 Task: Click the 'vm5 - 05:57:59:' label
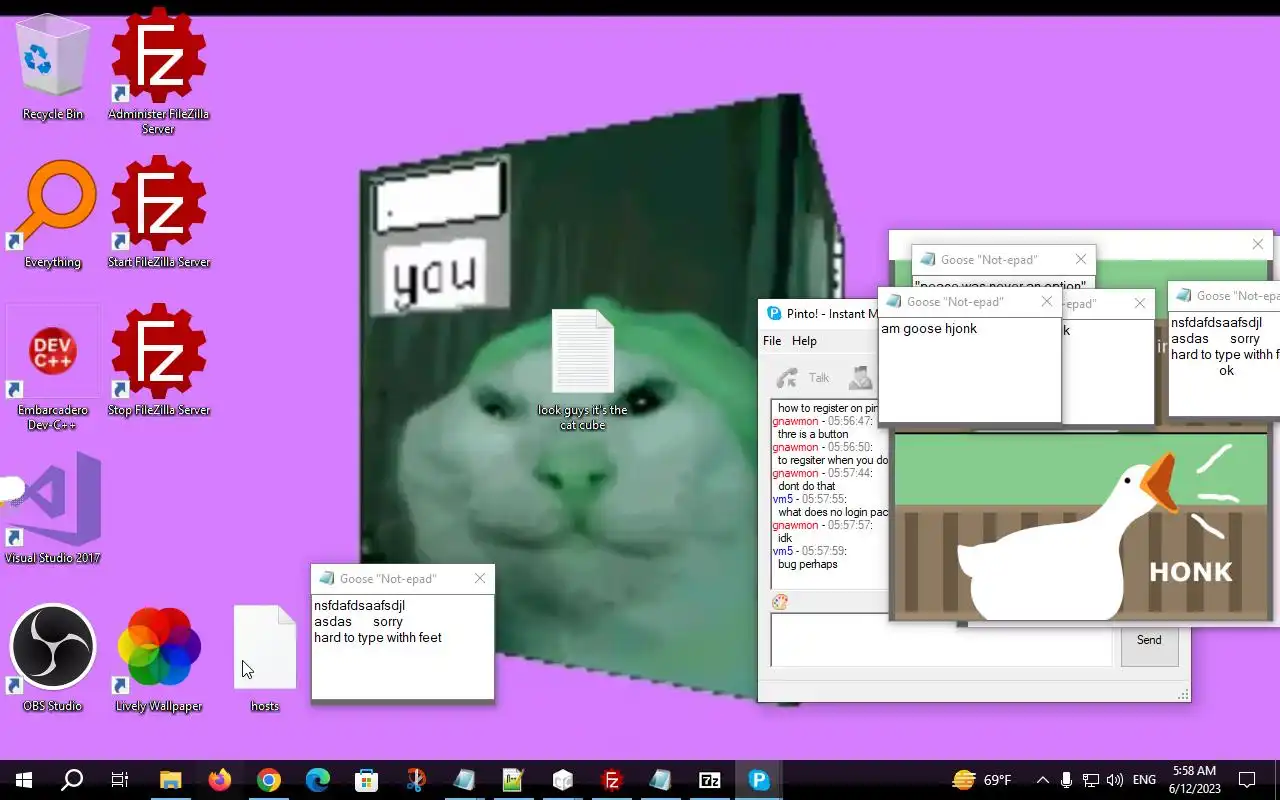tap(810, 551)
